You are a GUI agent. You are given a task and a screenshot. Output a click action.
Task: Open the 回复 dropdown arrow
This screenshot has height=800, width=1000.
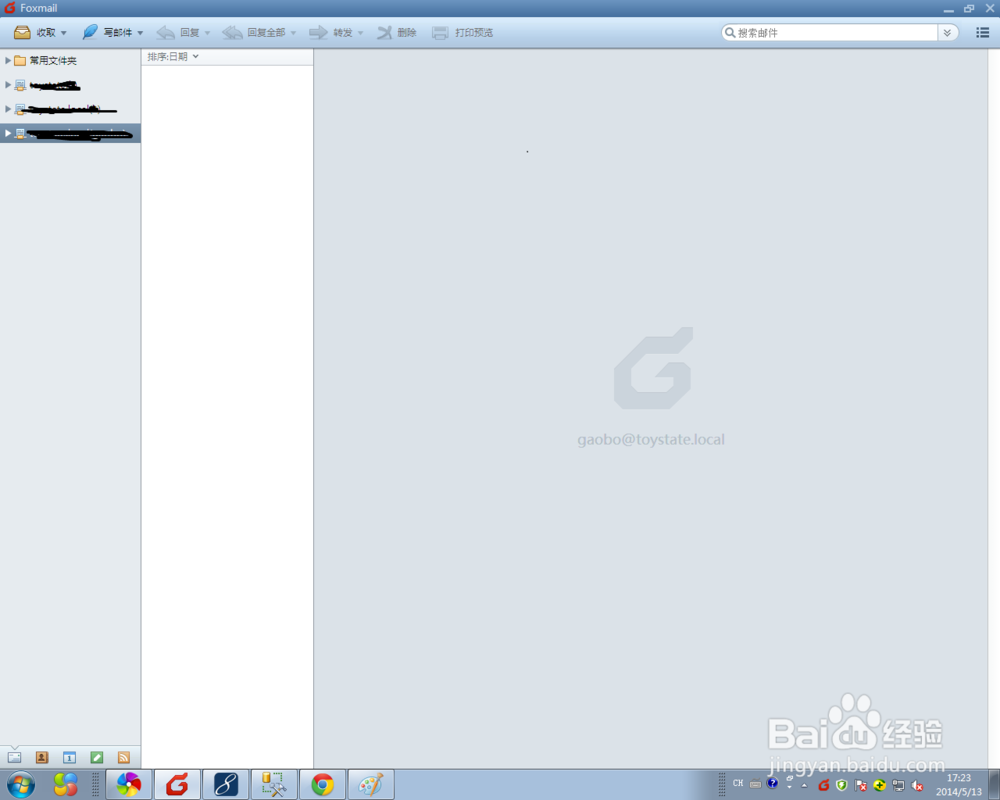click(207, 33)
